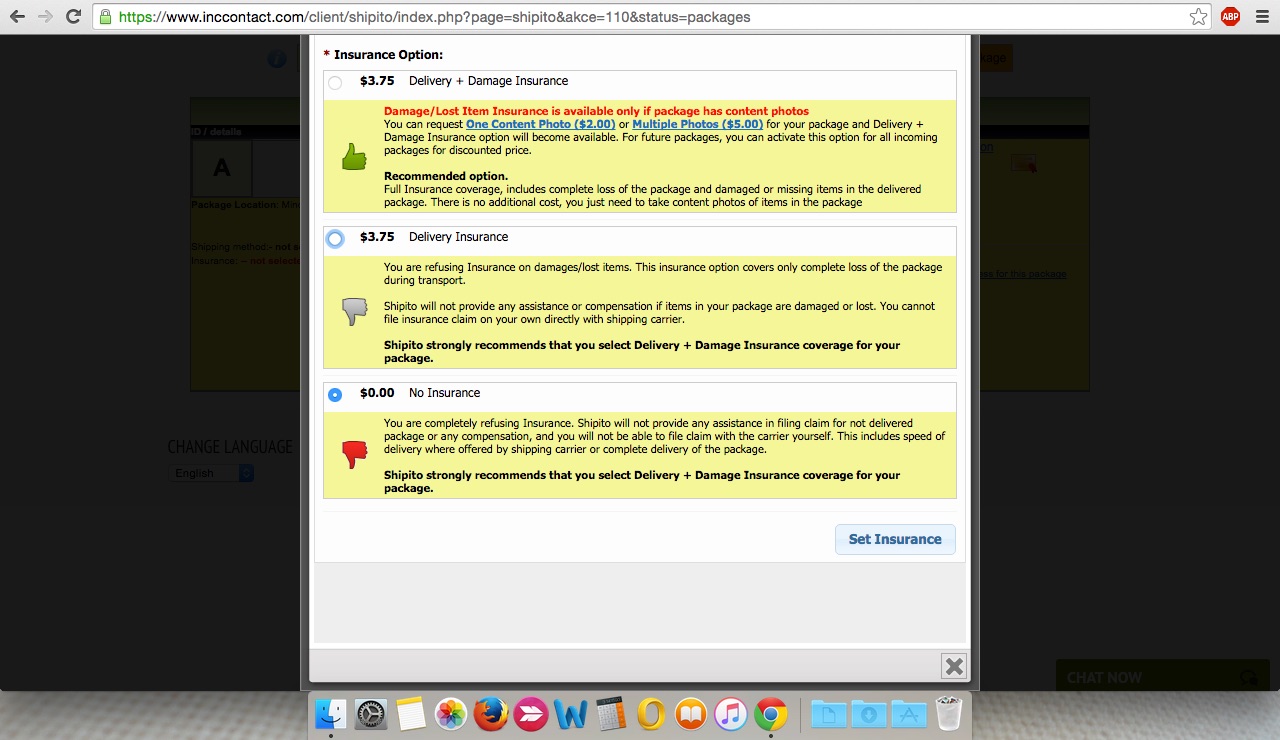
Task: Open the Adblock Plus extension
Action: (x=1230, y=17)
